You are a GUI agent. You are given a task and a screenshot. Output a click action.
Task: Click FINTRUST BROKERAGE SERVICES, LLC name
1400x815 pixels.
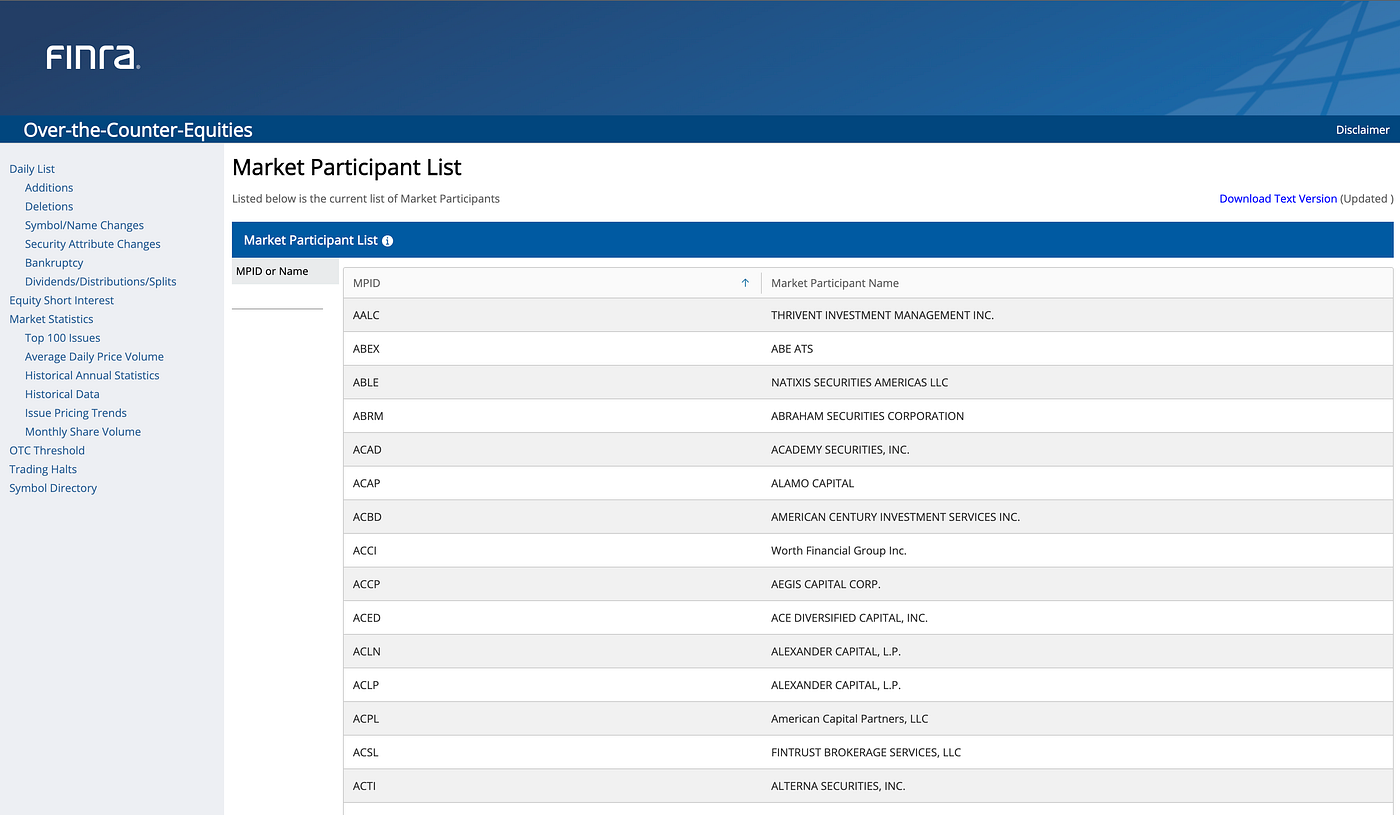(866, 752)
